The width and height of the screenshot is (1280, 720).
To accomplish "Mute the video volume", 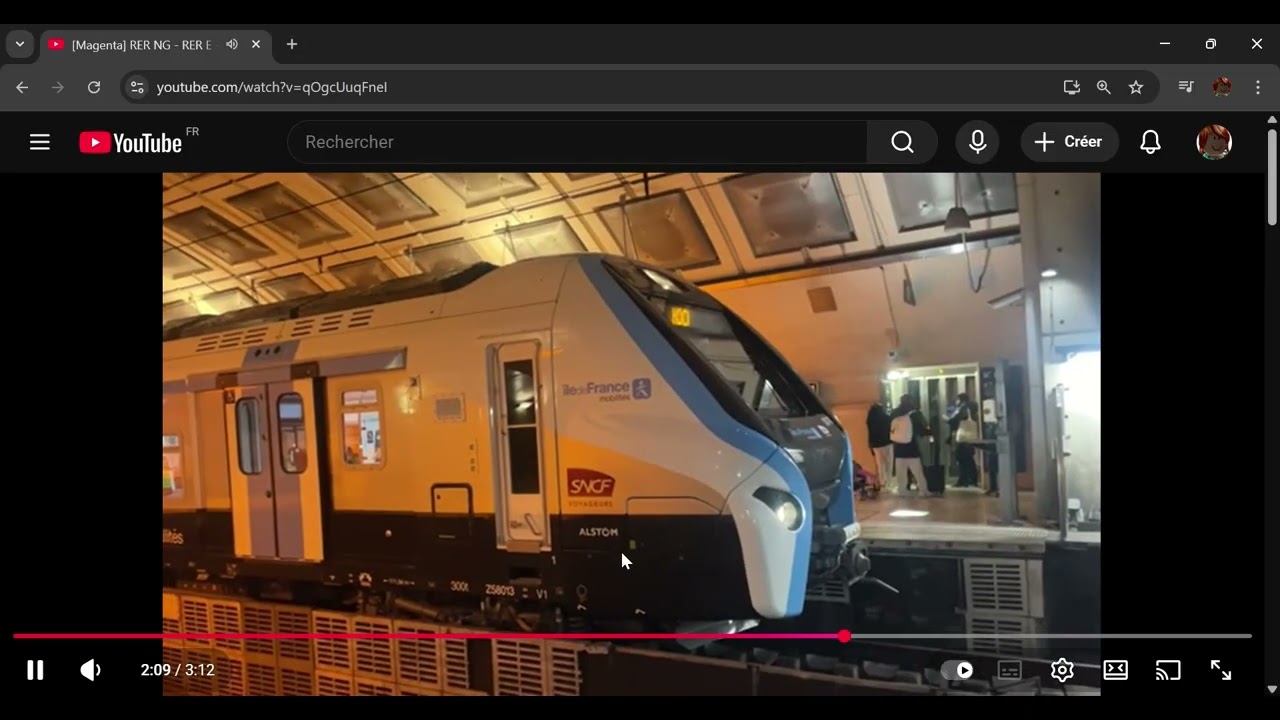I will [x=91, y=670].
